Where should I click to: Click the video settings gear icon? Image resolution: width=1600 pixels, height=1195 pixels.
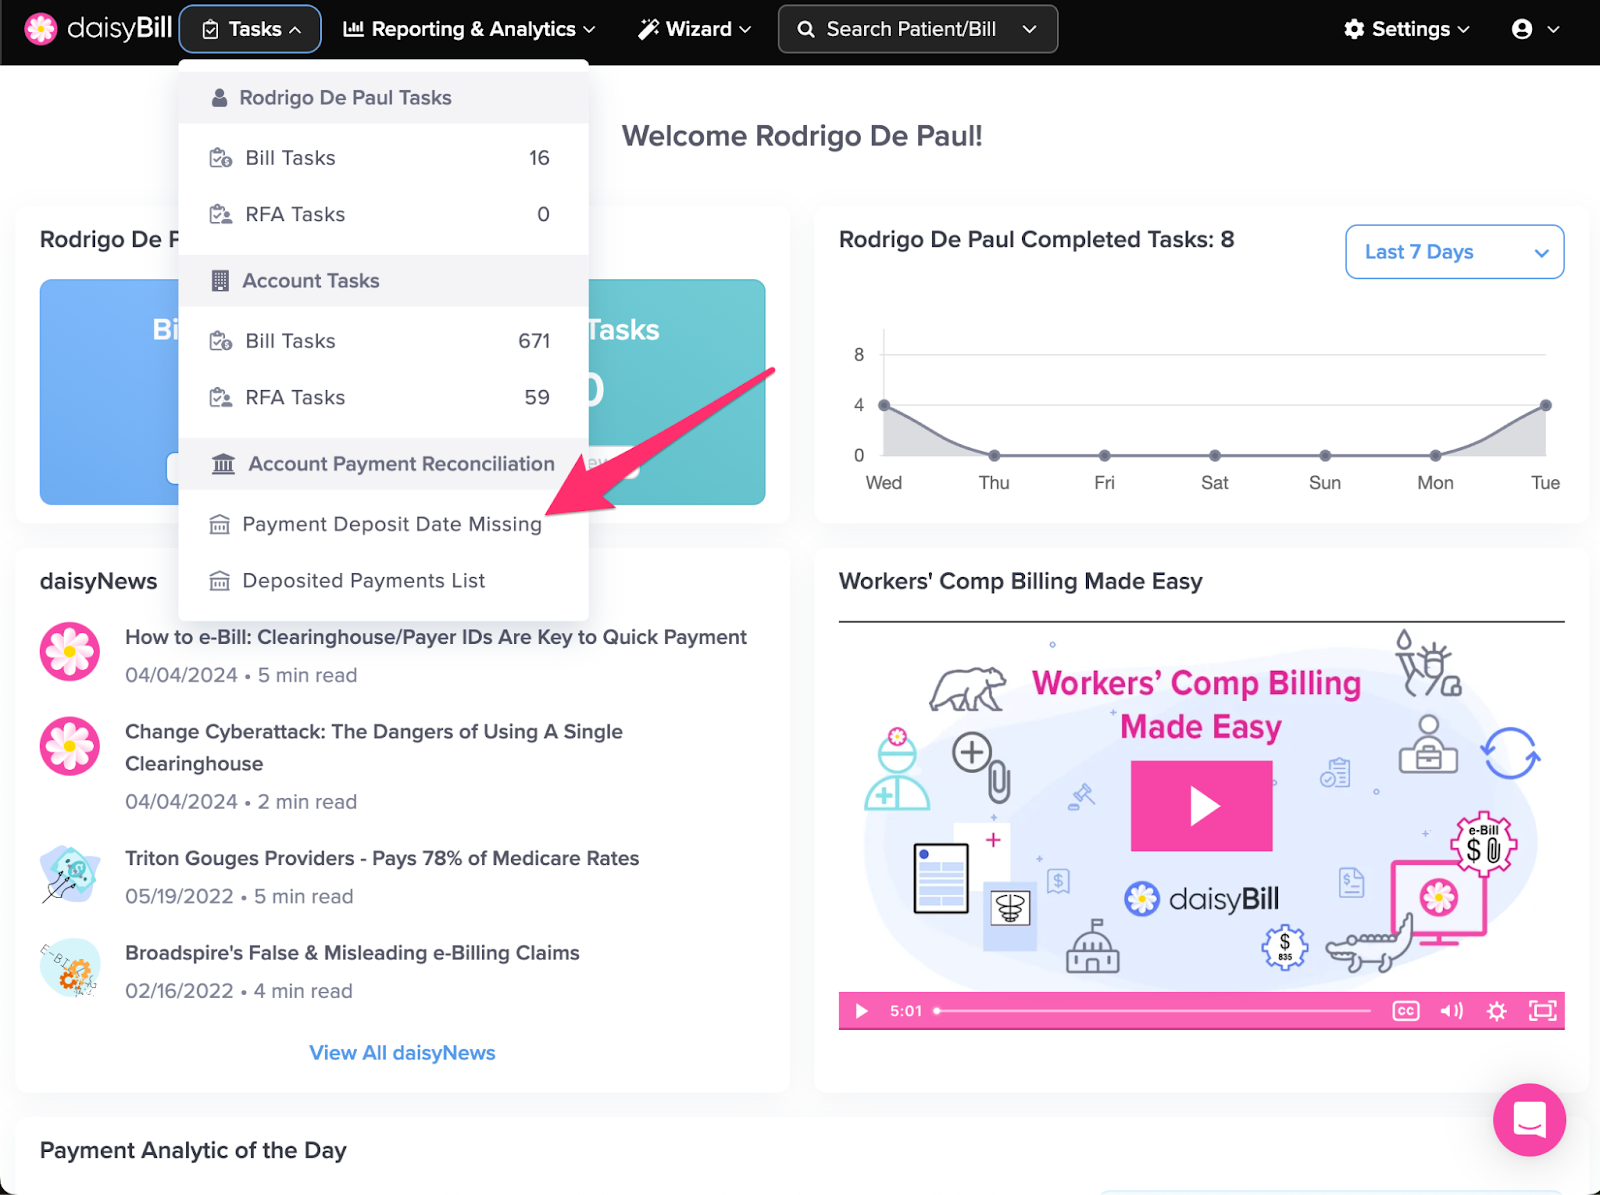(1496, 1011)
